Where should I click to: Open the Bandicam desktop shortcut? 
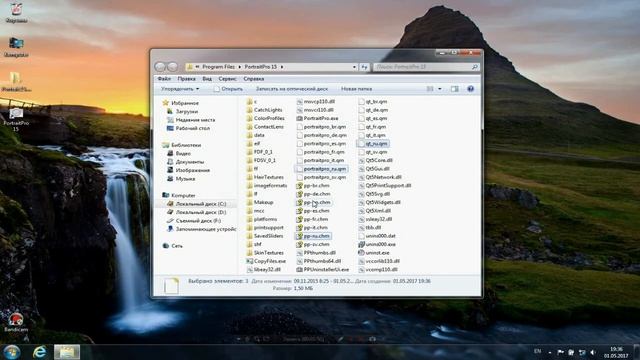pos(16,322)
